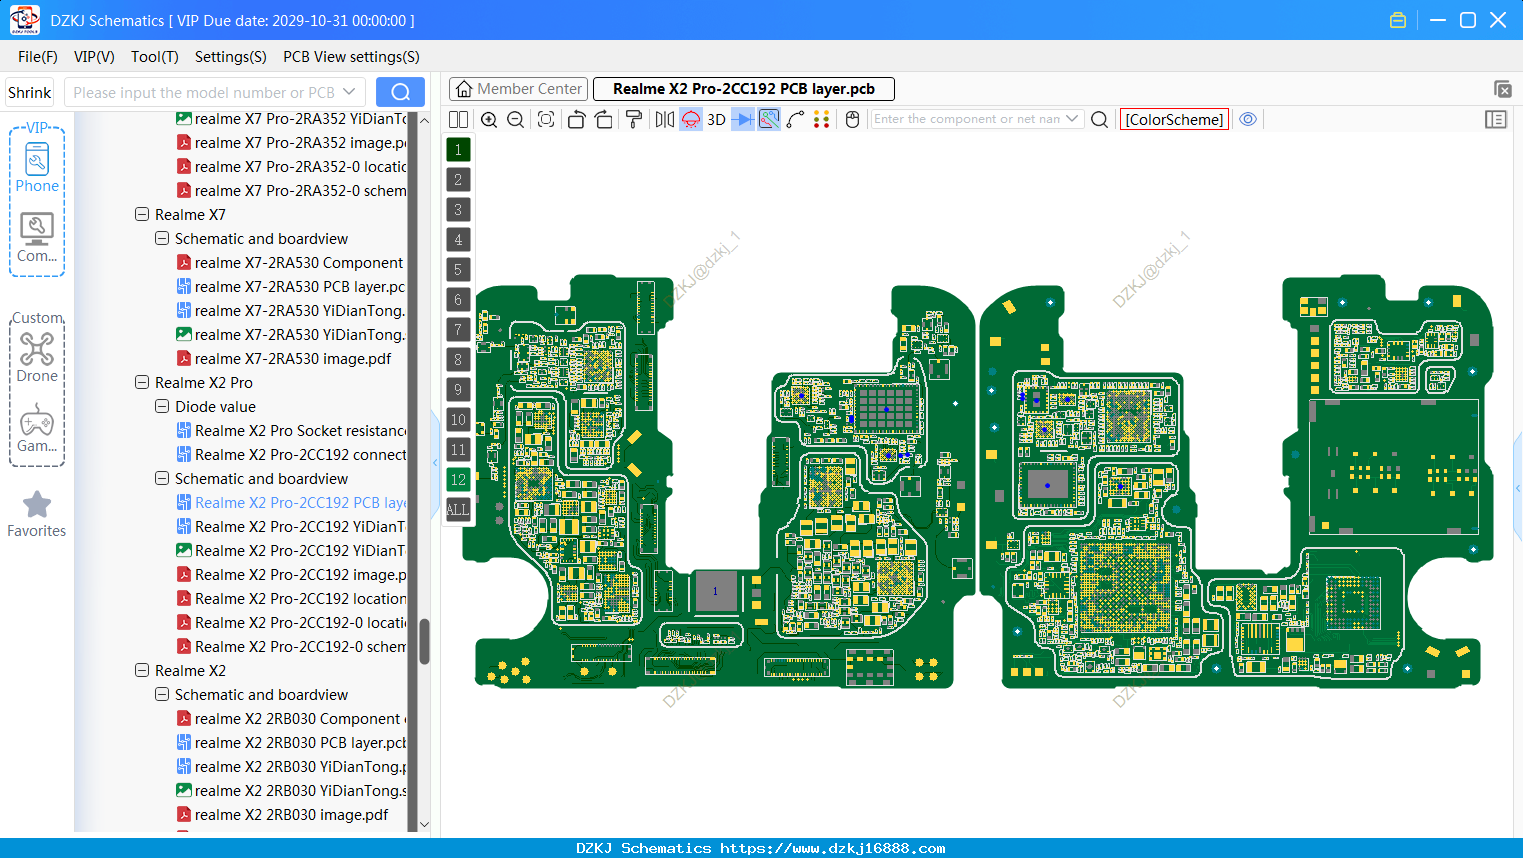
Task: Select PCB layer 5 swatch
Action: point(458,270)
